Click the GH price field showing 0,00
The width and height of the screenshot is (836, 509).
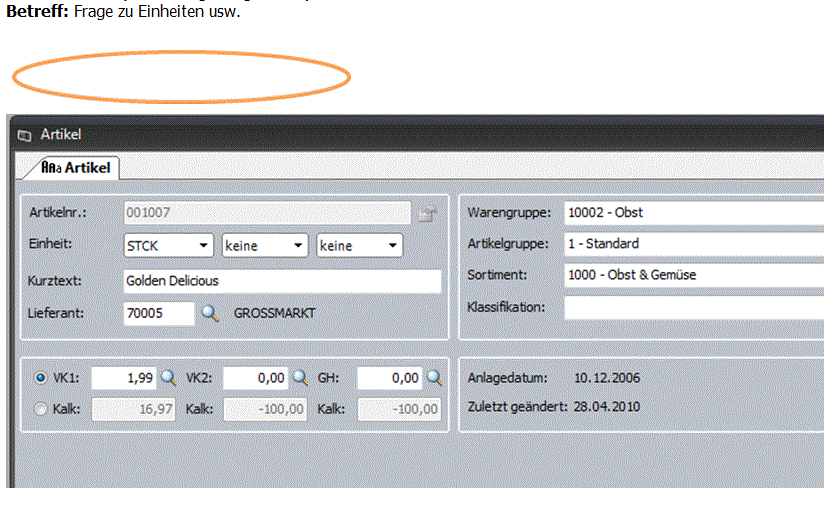click(x=389, y=378)
